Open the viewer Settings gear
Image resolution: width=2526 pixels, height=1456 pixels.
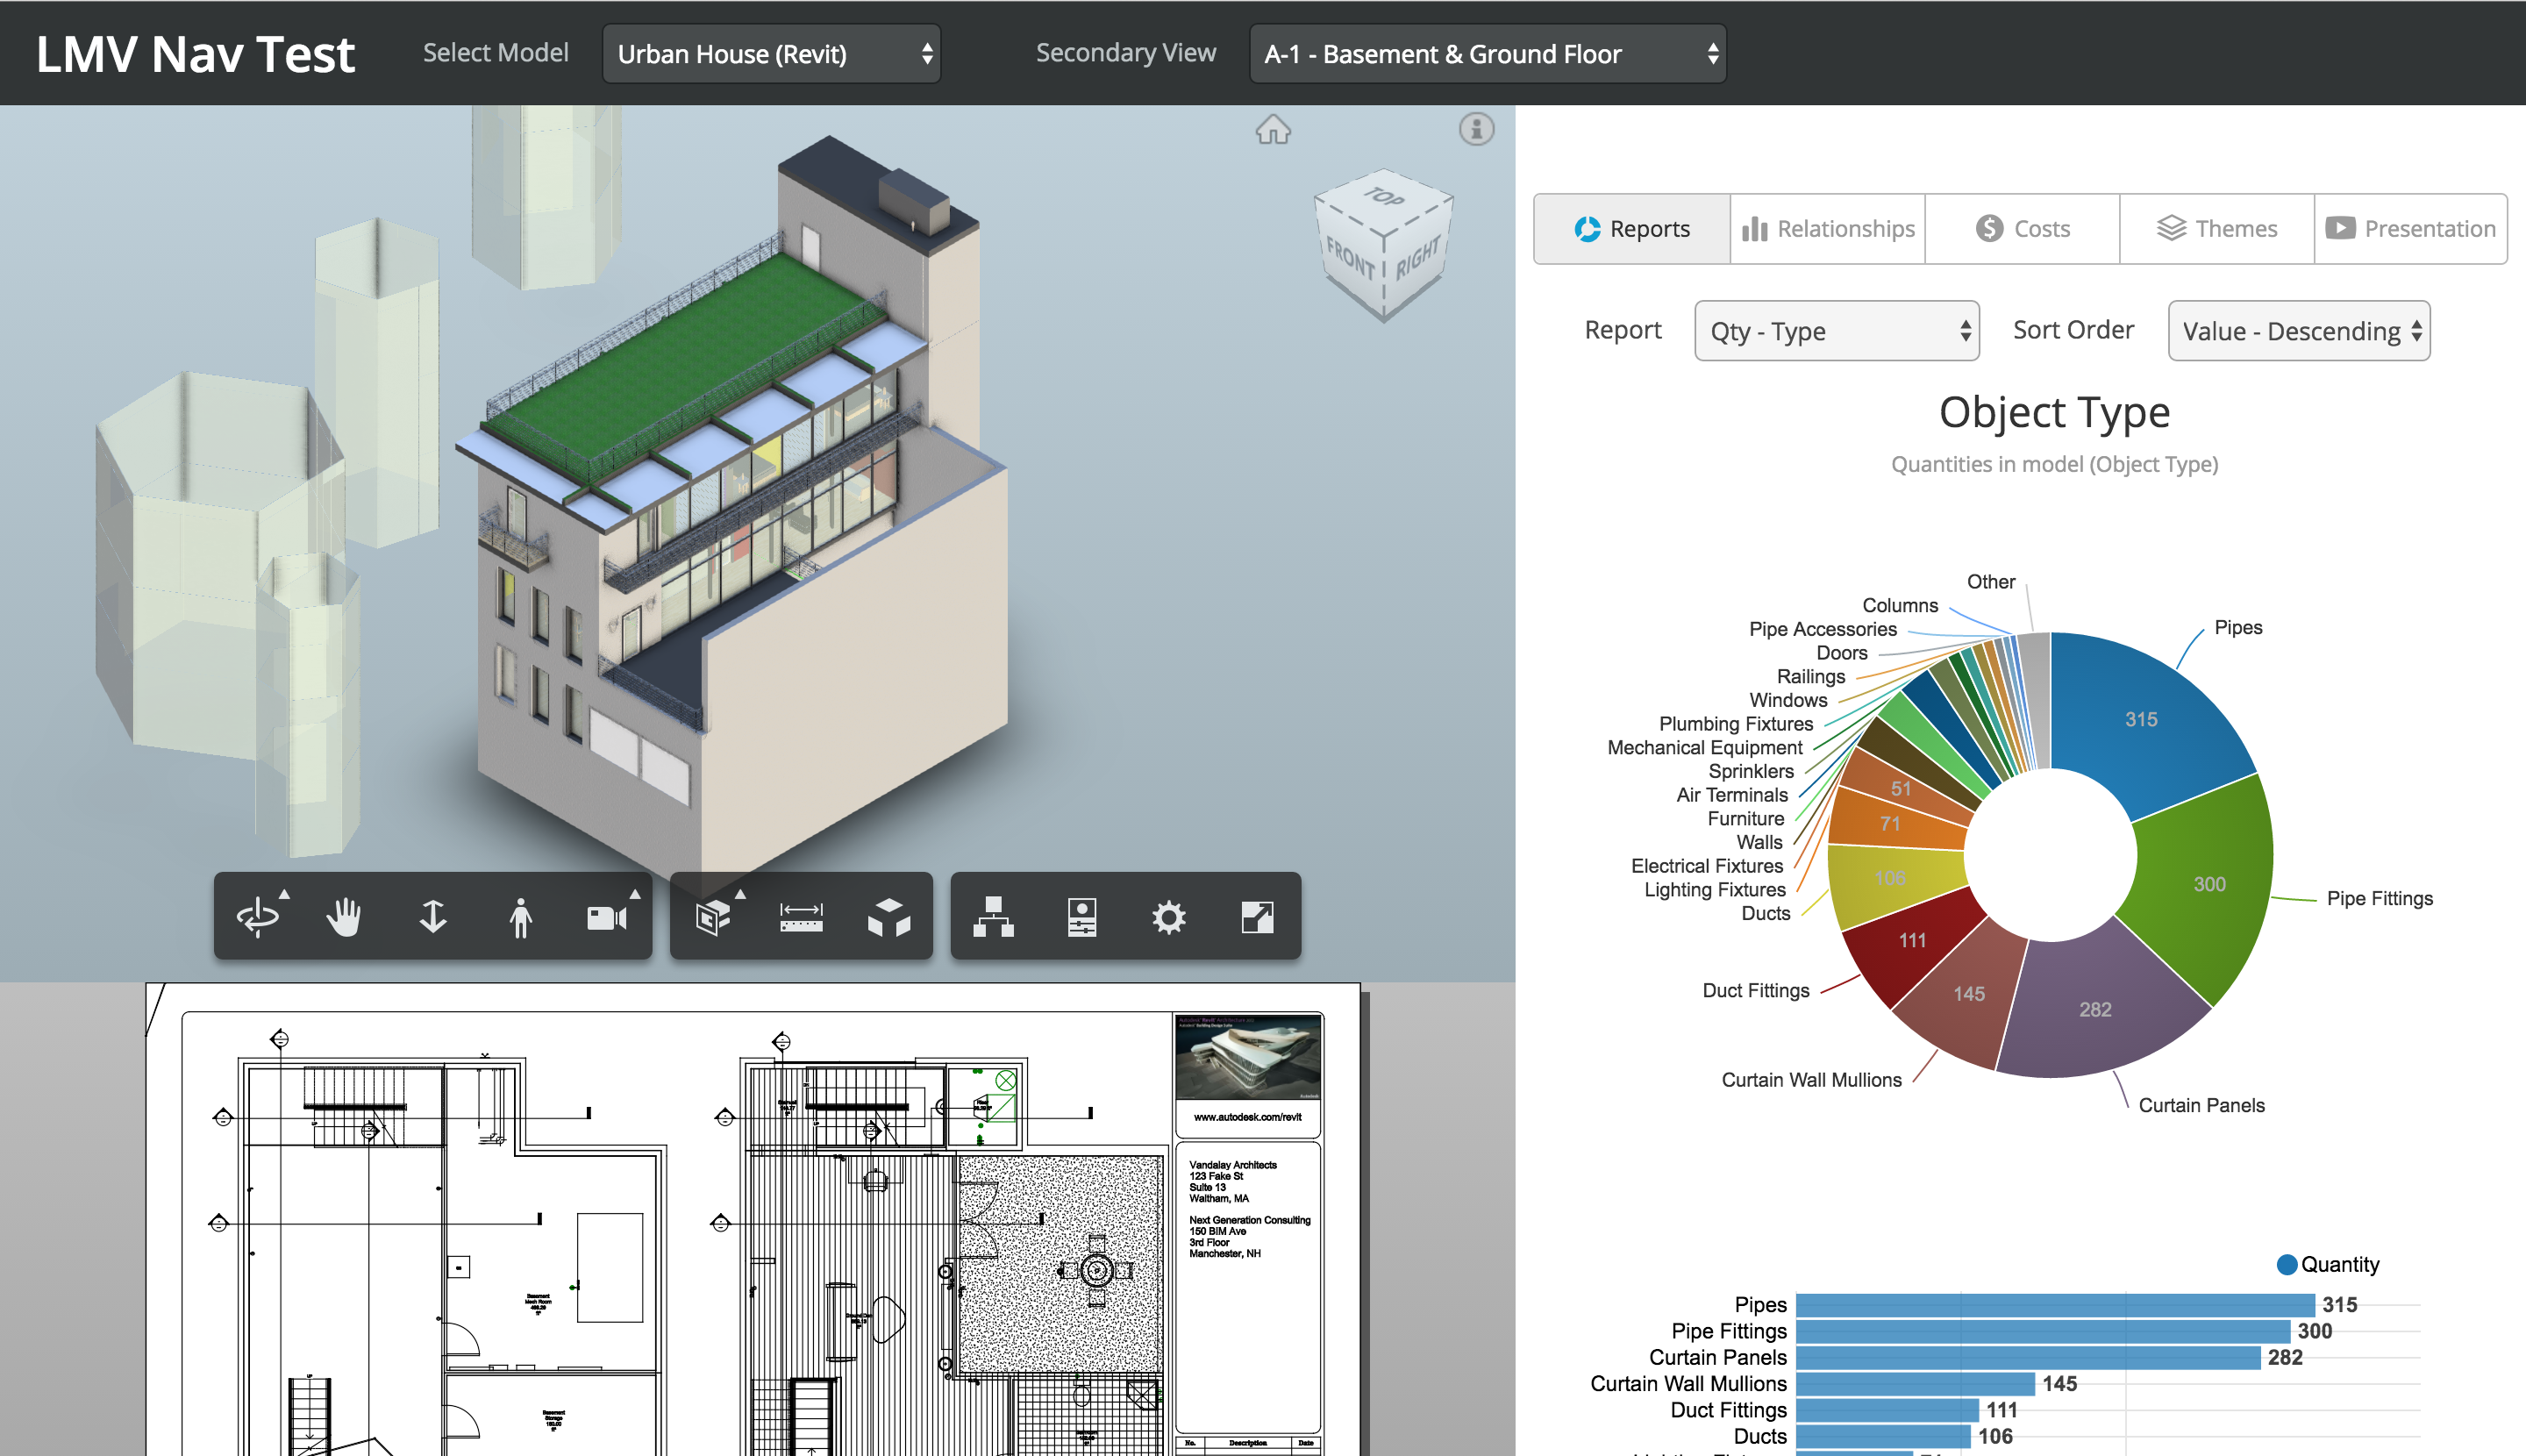1168,916
